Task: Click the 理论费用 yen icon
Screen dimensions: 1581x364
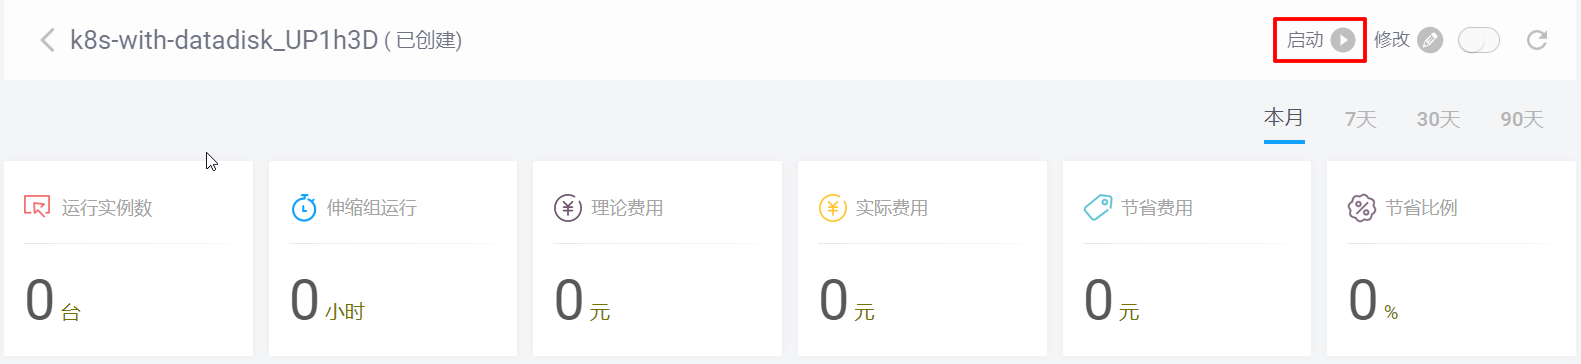Action: tap(568, 208)
